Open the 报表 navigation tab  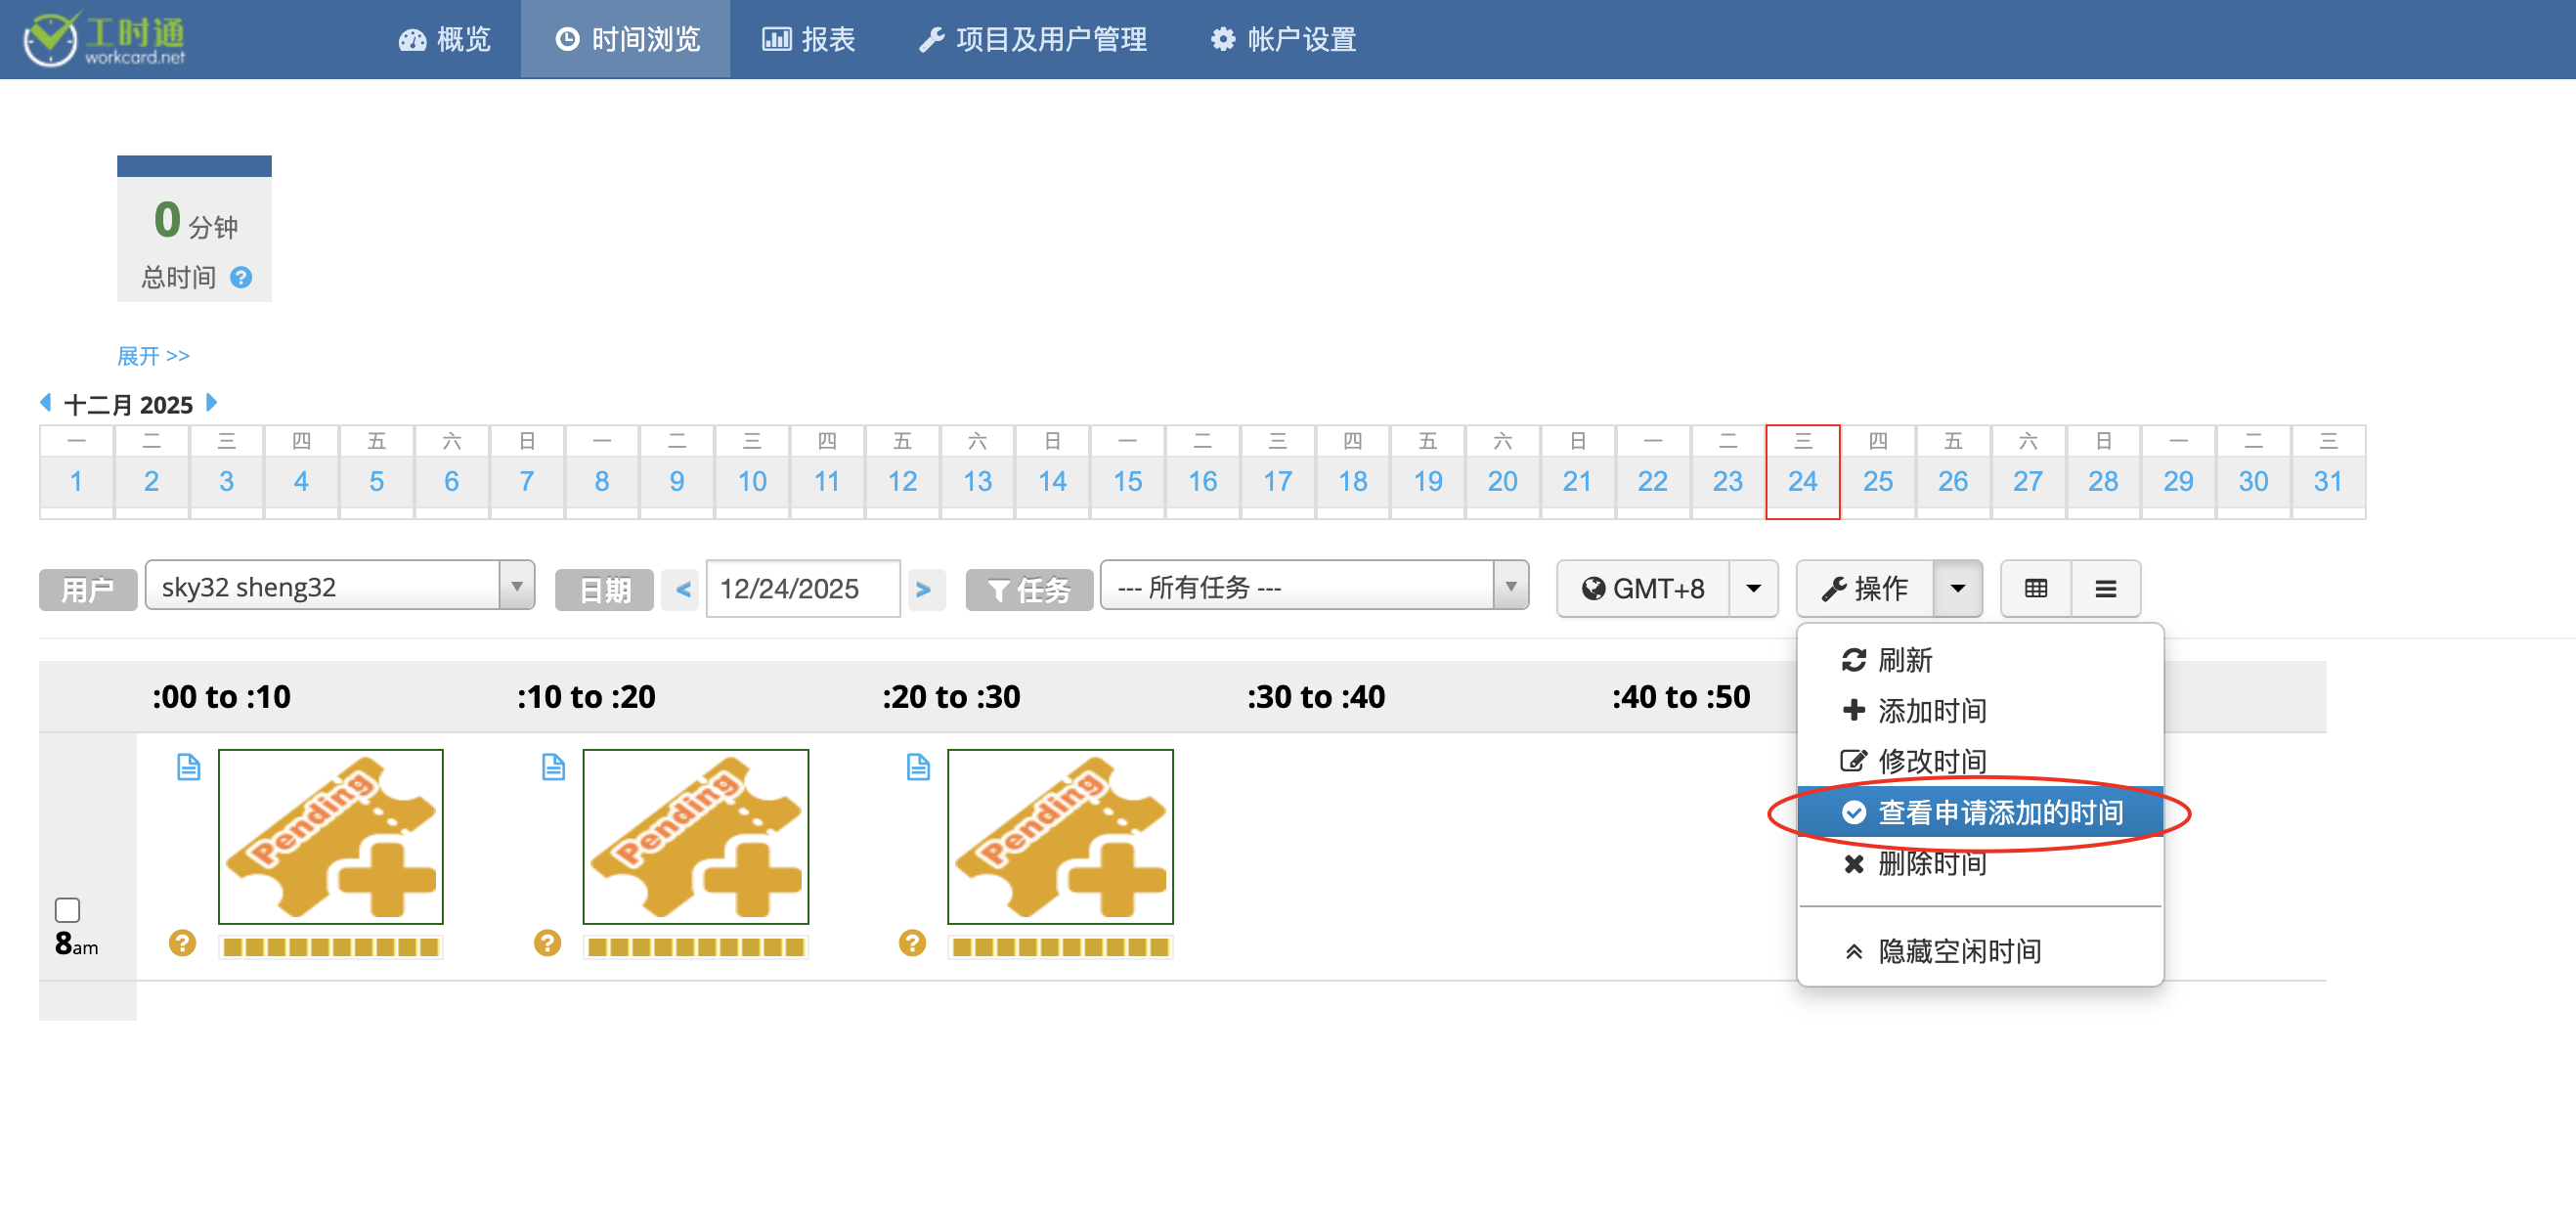[x=809, y=40]
